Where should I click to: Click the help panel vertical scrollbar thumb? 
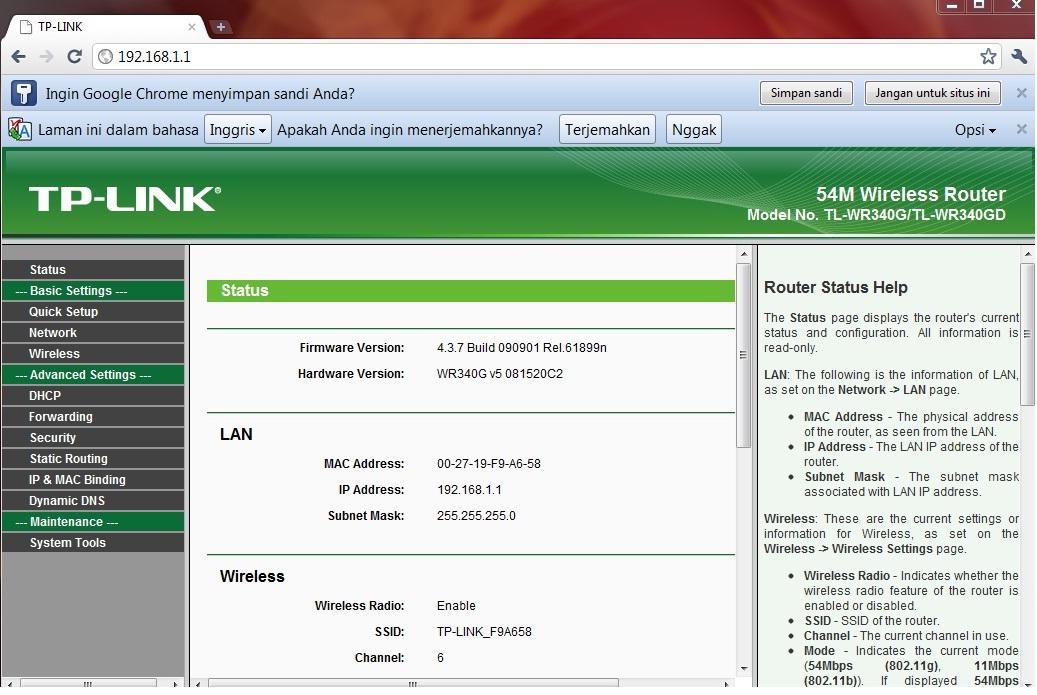[x=1027, y=334]
